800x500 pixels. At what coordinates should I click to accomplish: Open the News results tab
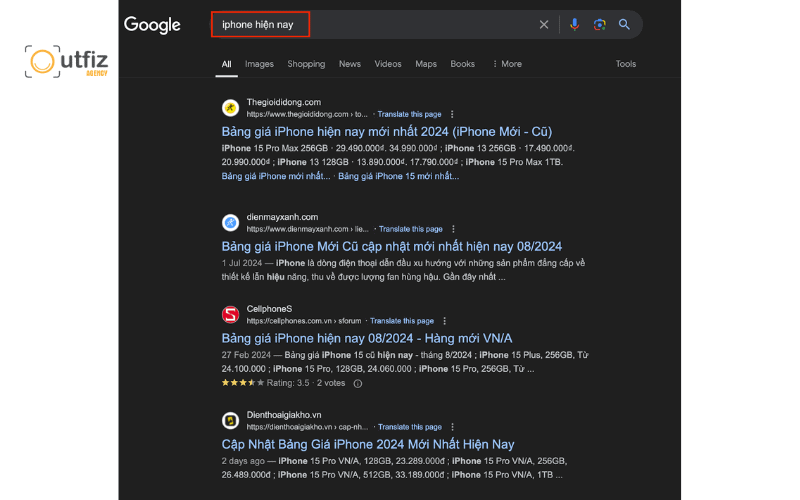(350, 64)
